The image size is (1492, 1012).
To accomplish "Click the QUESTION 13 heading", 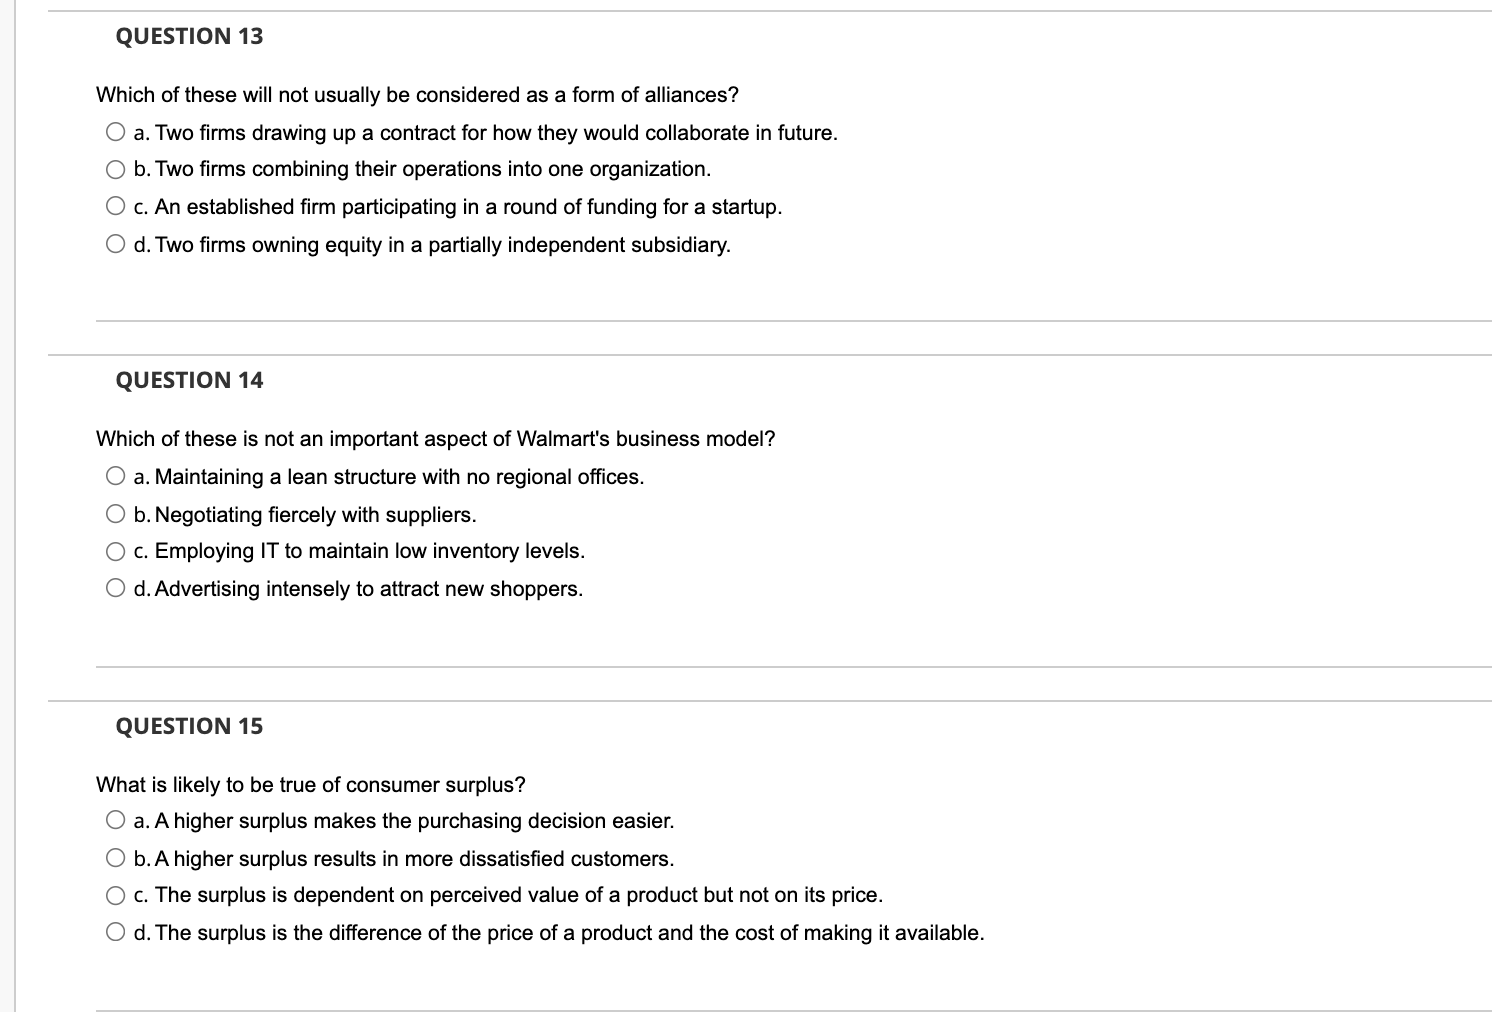I will [188, 36].
